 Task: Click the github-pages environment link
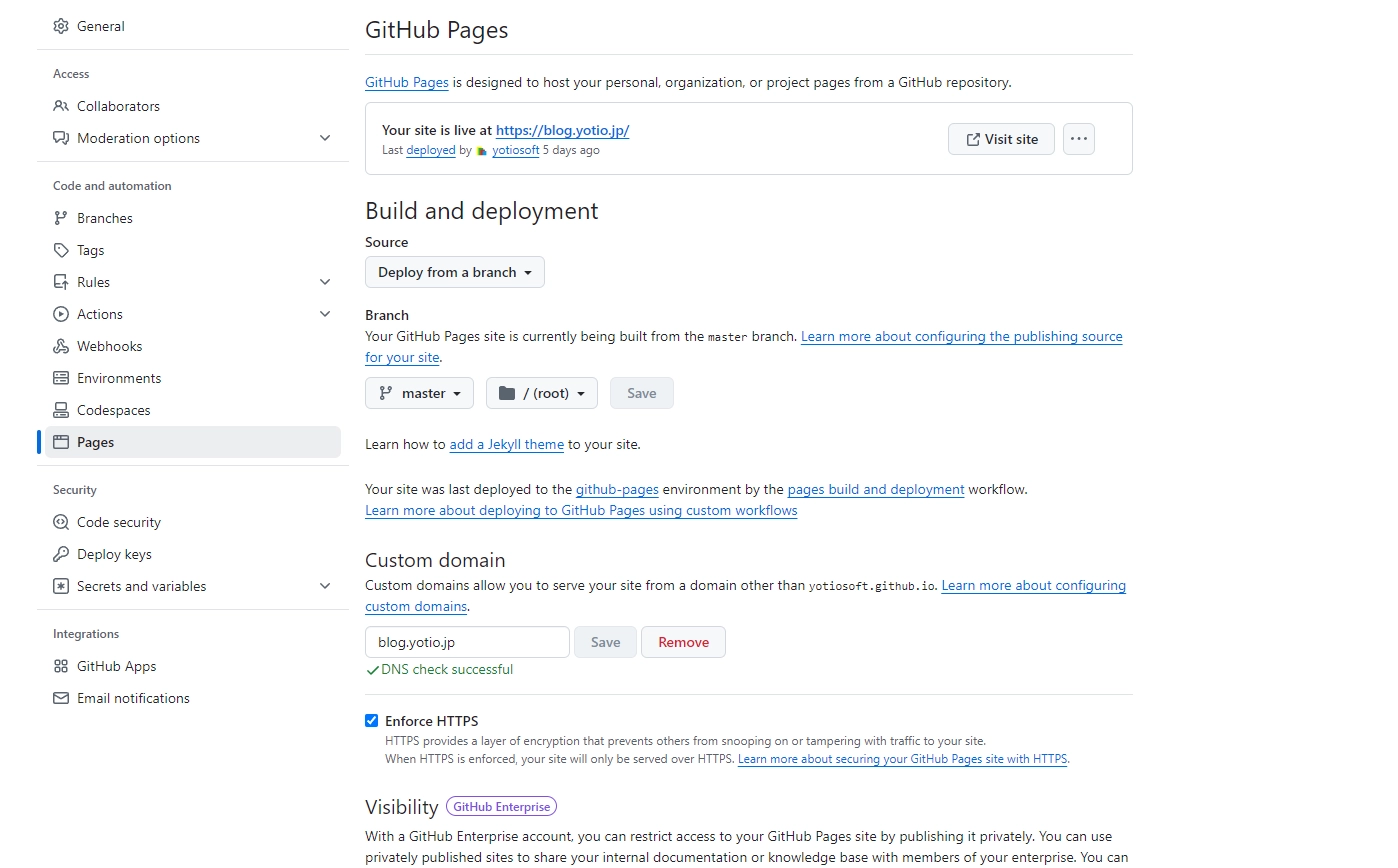pos(617,489)
